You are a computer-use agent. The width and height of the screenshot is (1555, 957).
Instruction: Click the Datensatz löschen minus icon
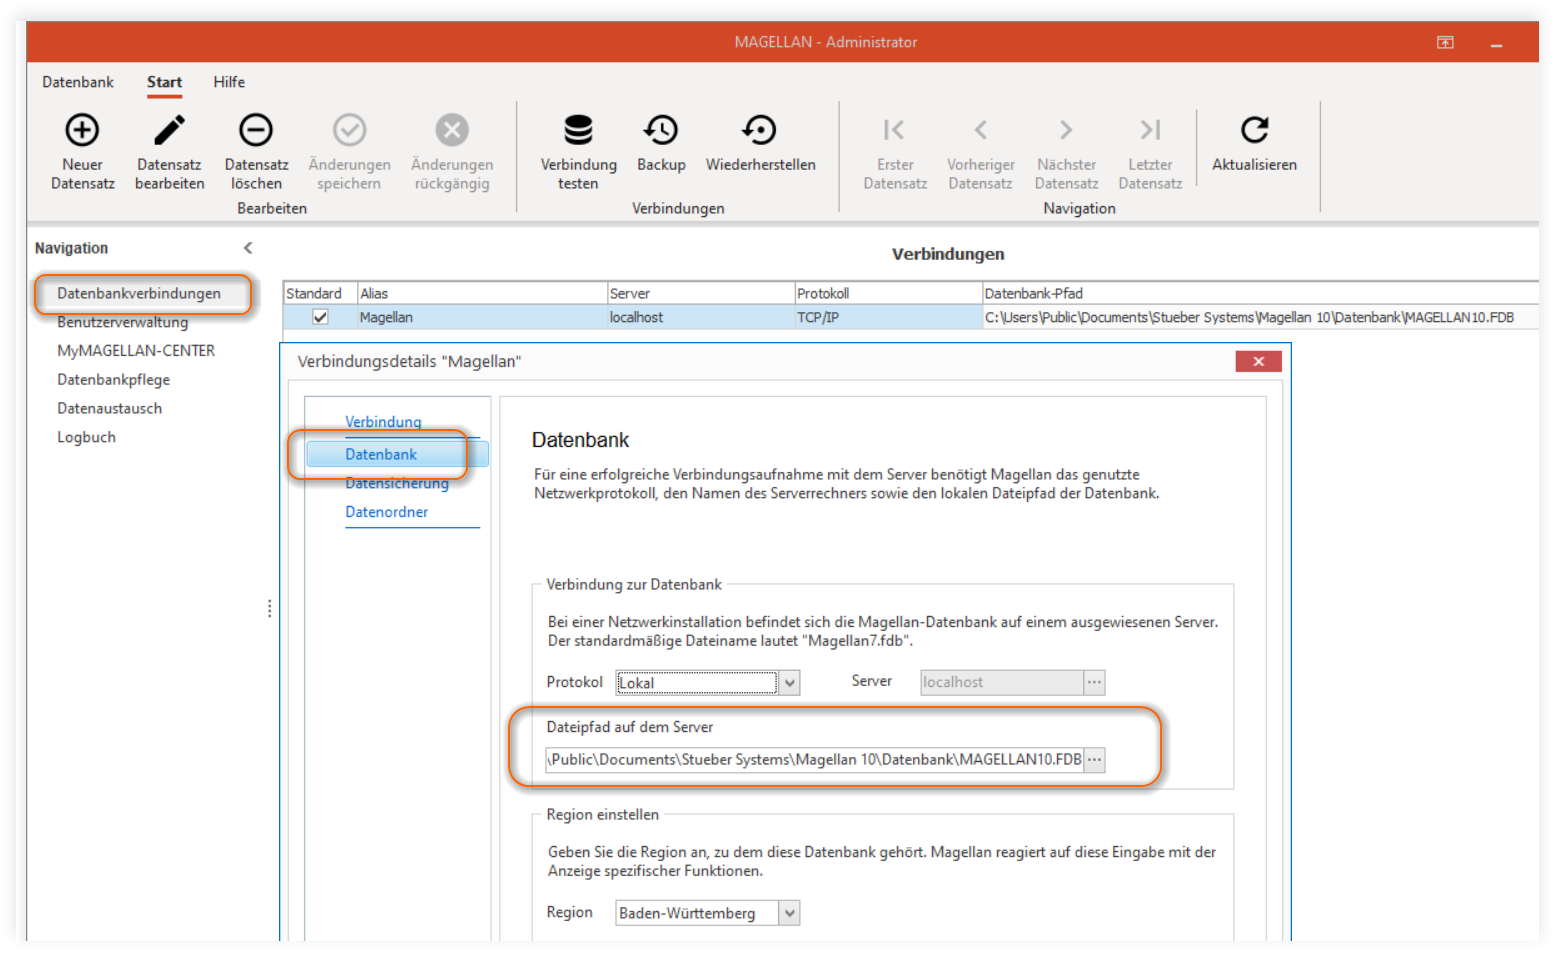(x=256, y=130)
